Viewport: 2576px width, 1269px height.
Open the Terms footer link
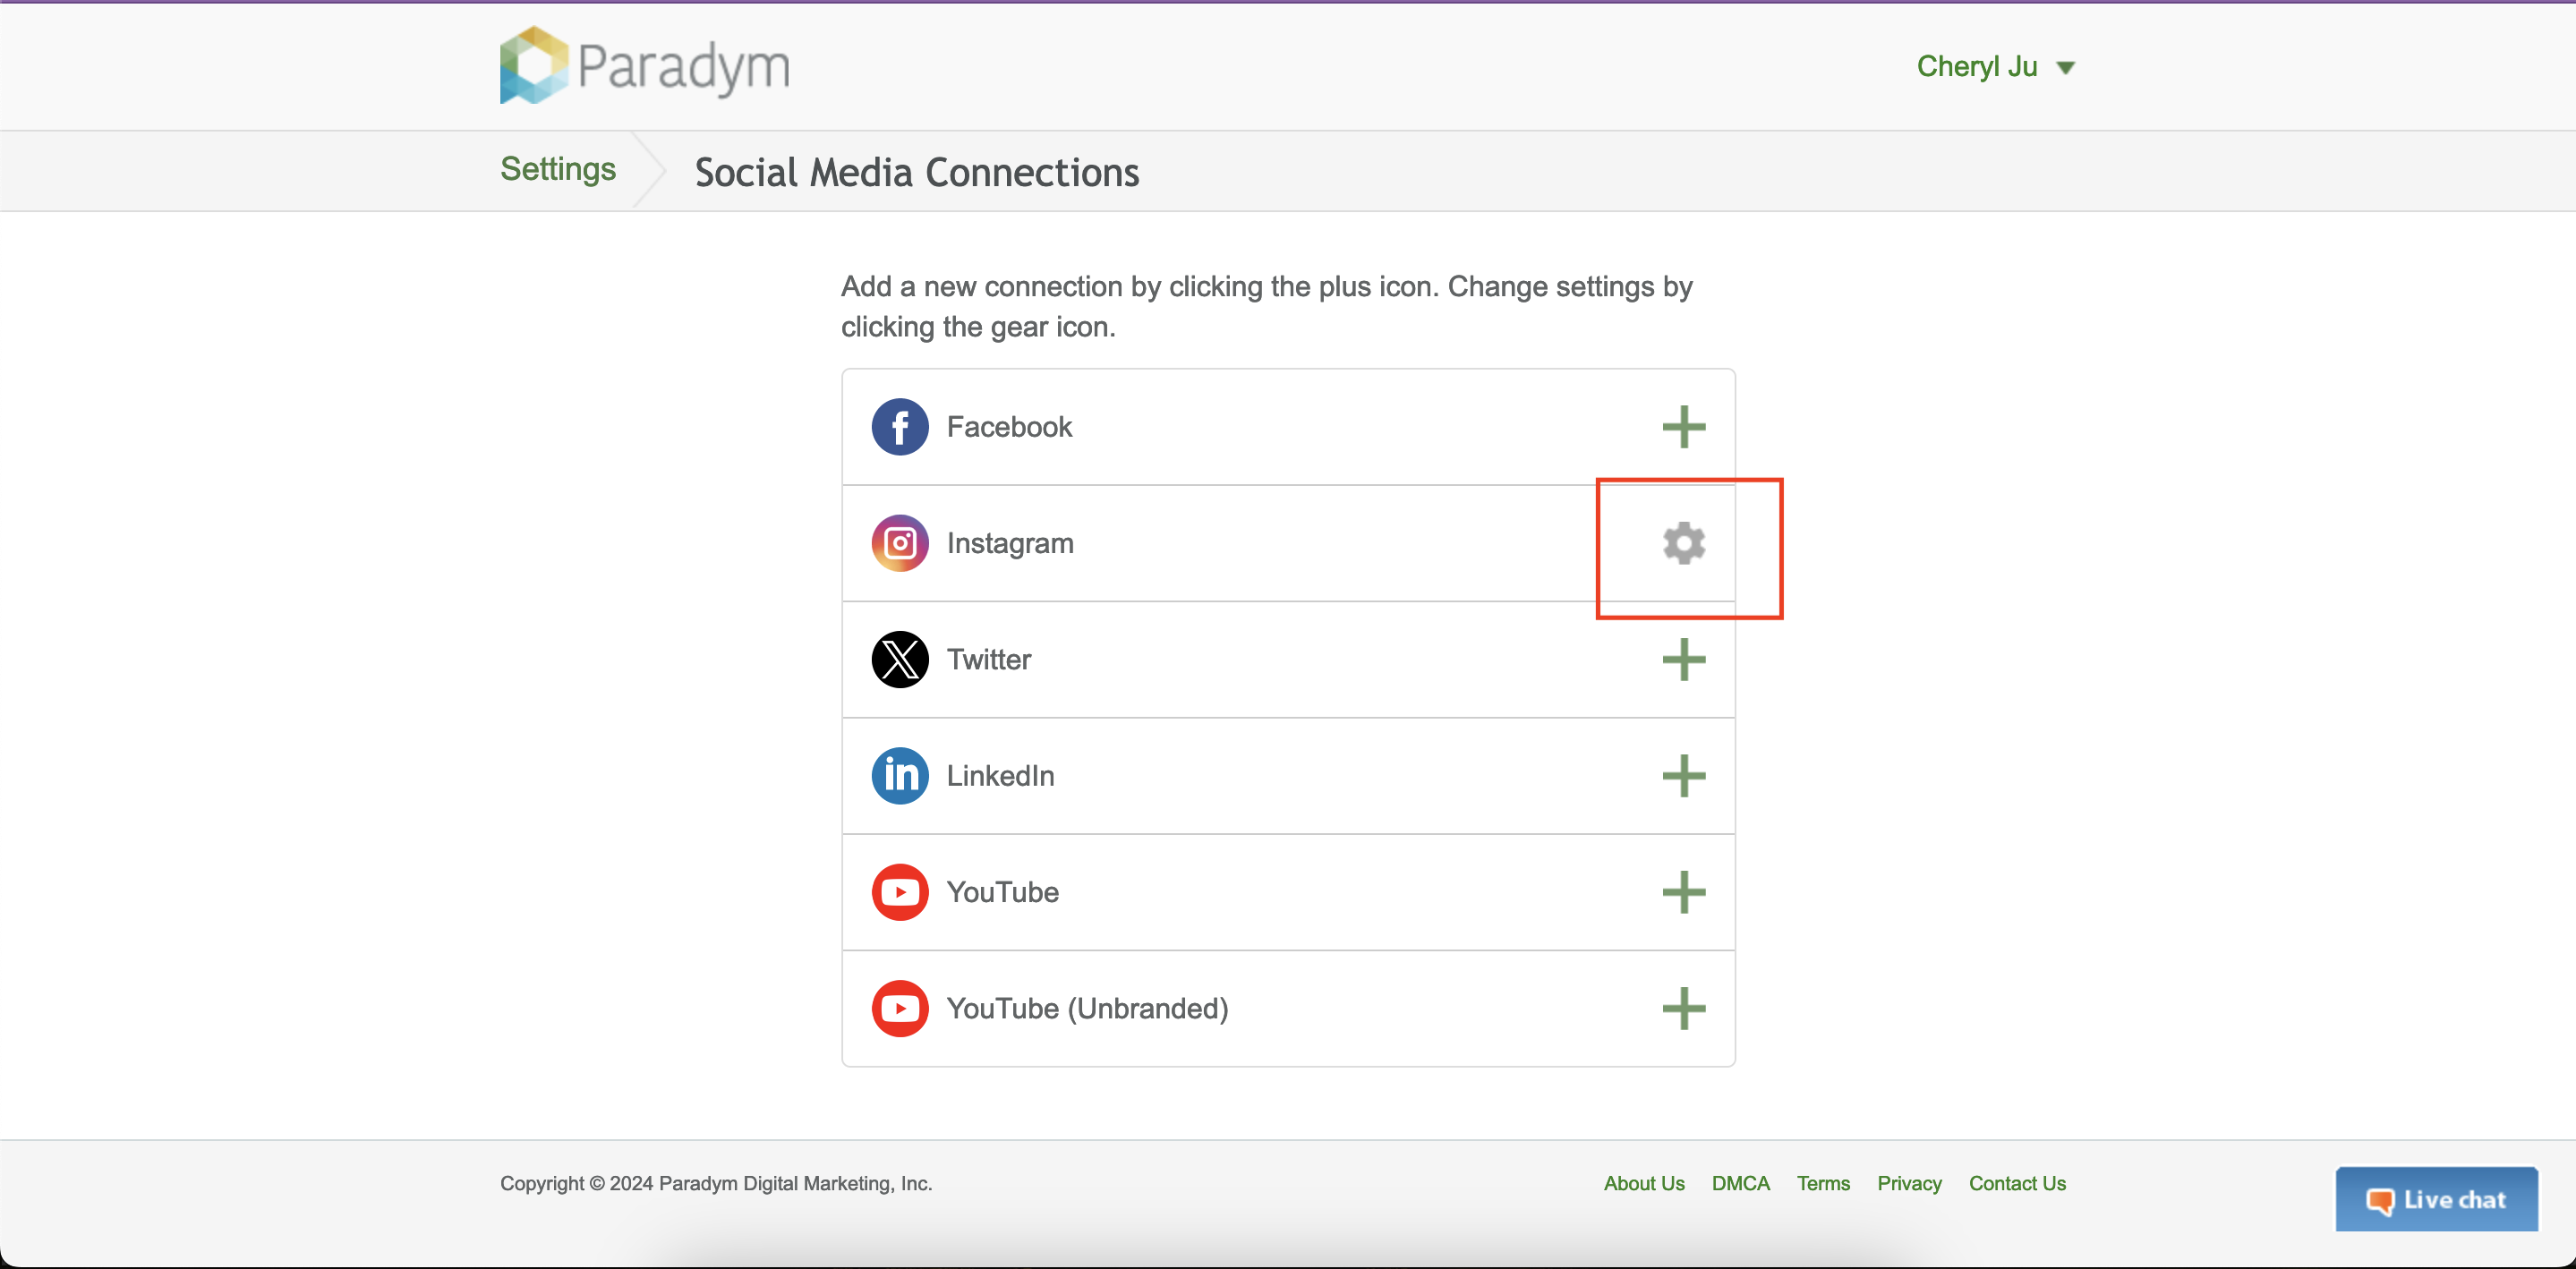coord(1822,1183)
